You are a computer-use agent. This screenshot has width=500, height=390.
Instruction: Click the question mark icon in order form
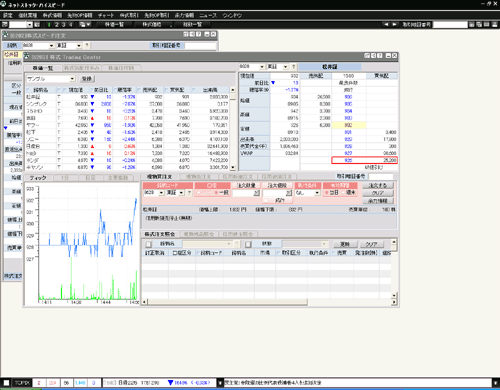(x=189, y=193)
